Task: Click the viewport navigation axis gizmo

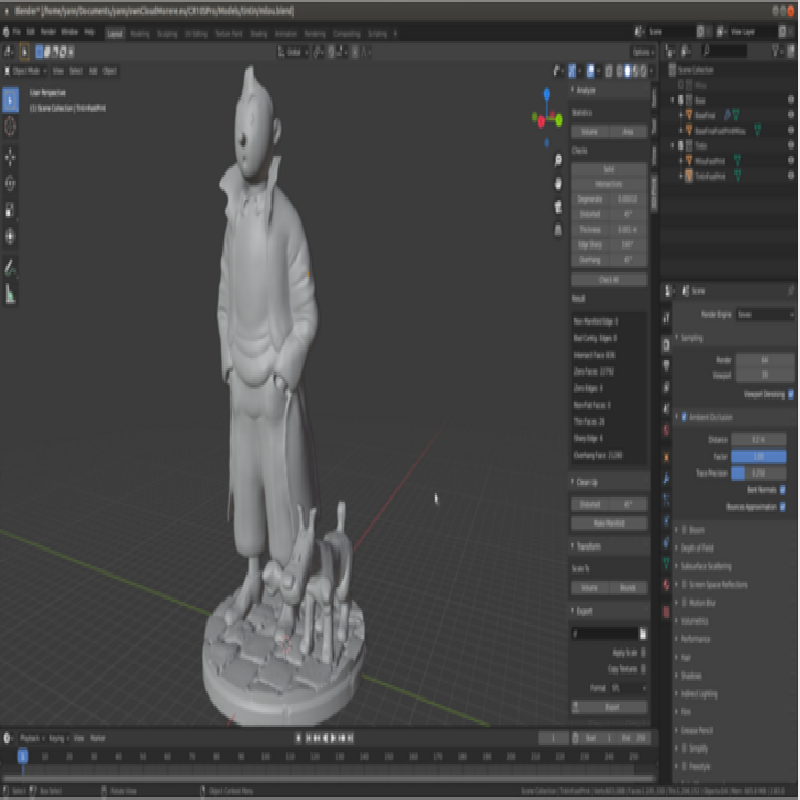Action: click(x=547, y=118)
